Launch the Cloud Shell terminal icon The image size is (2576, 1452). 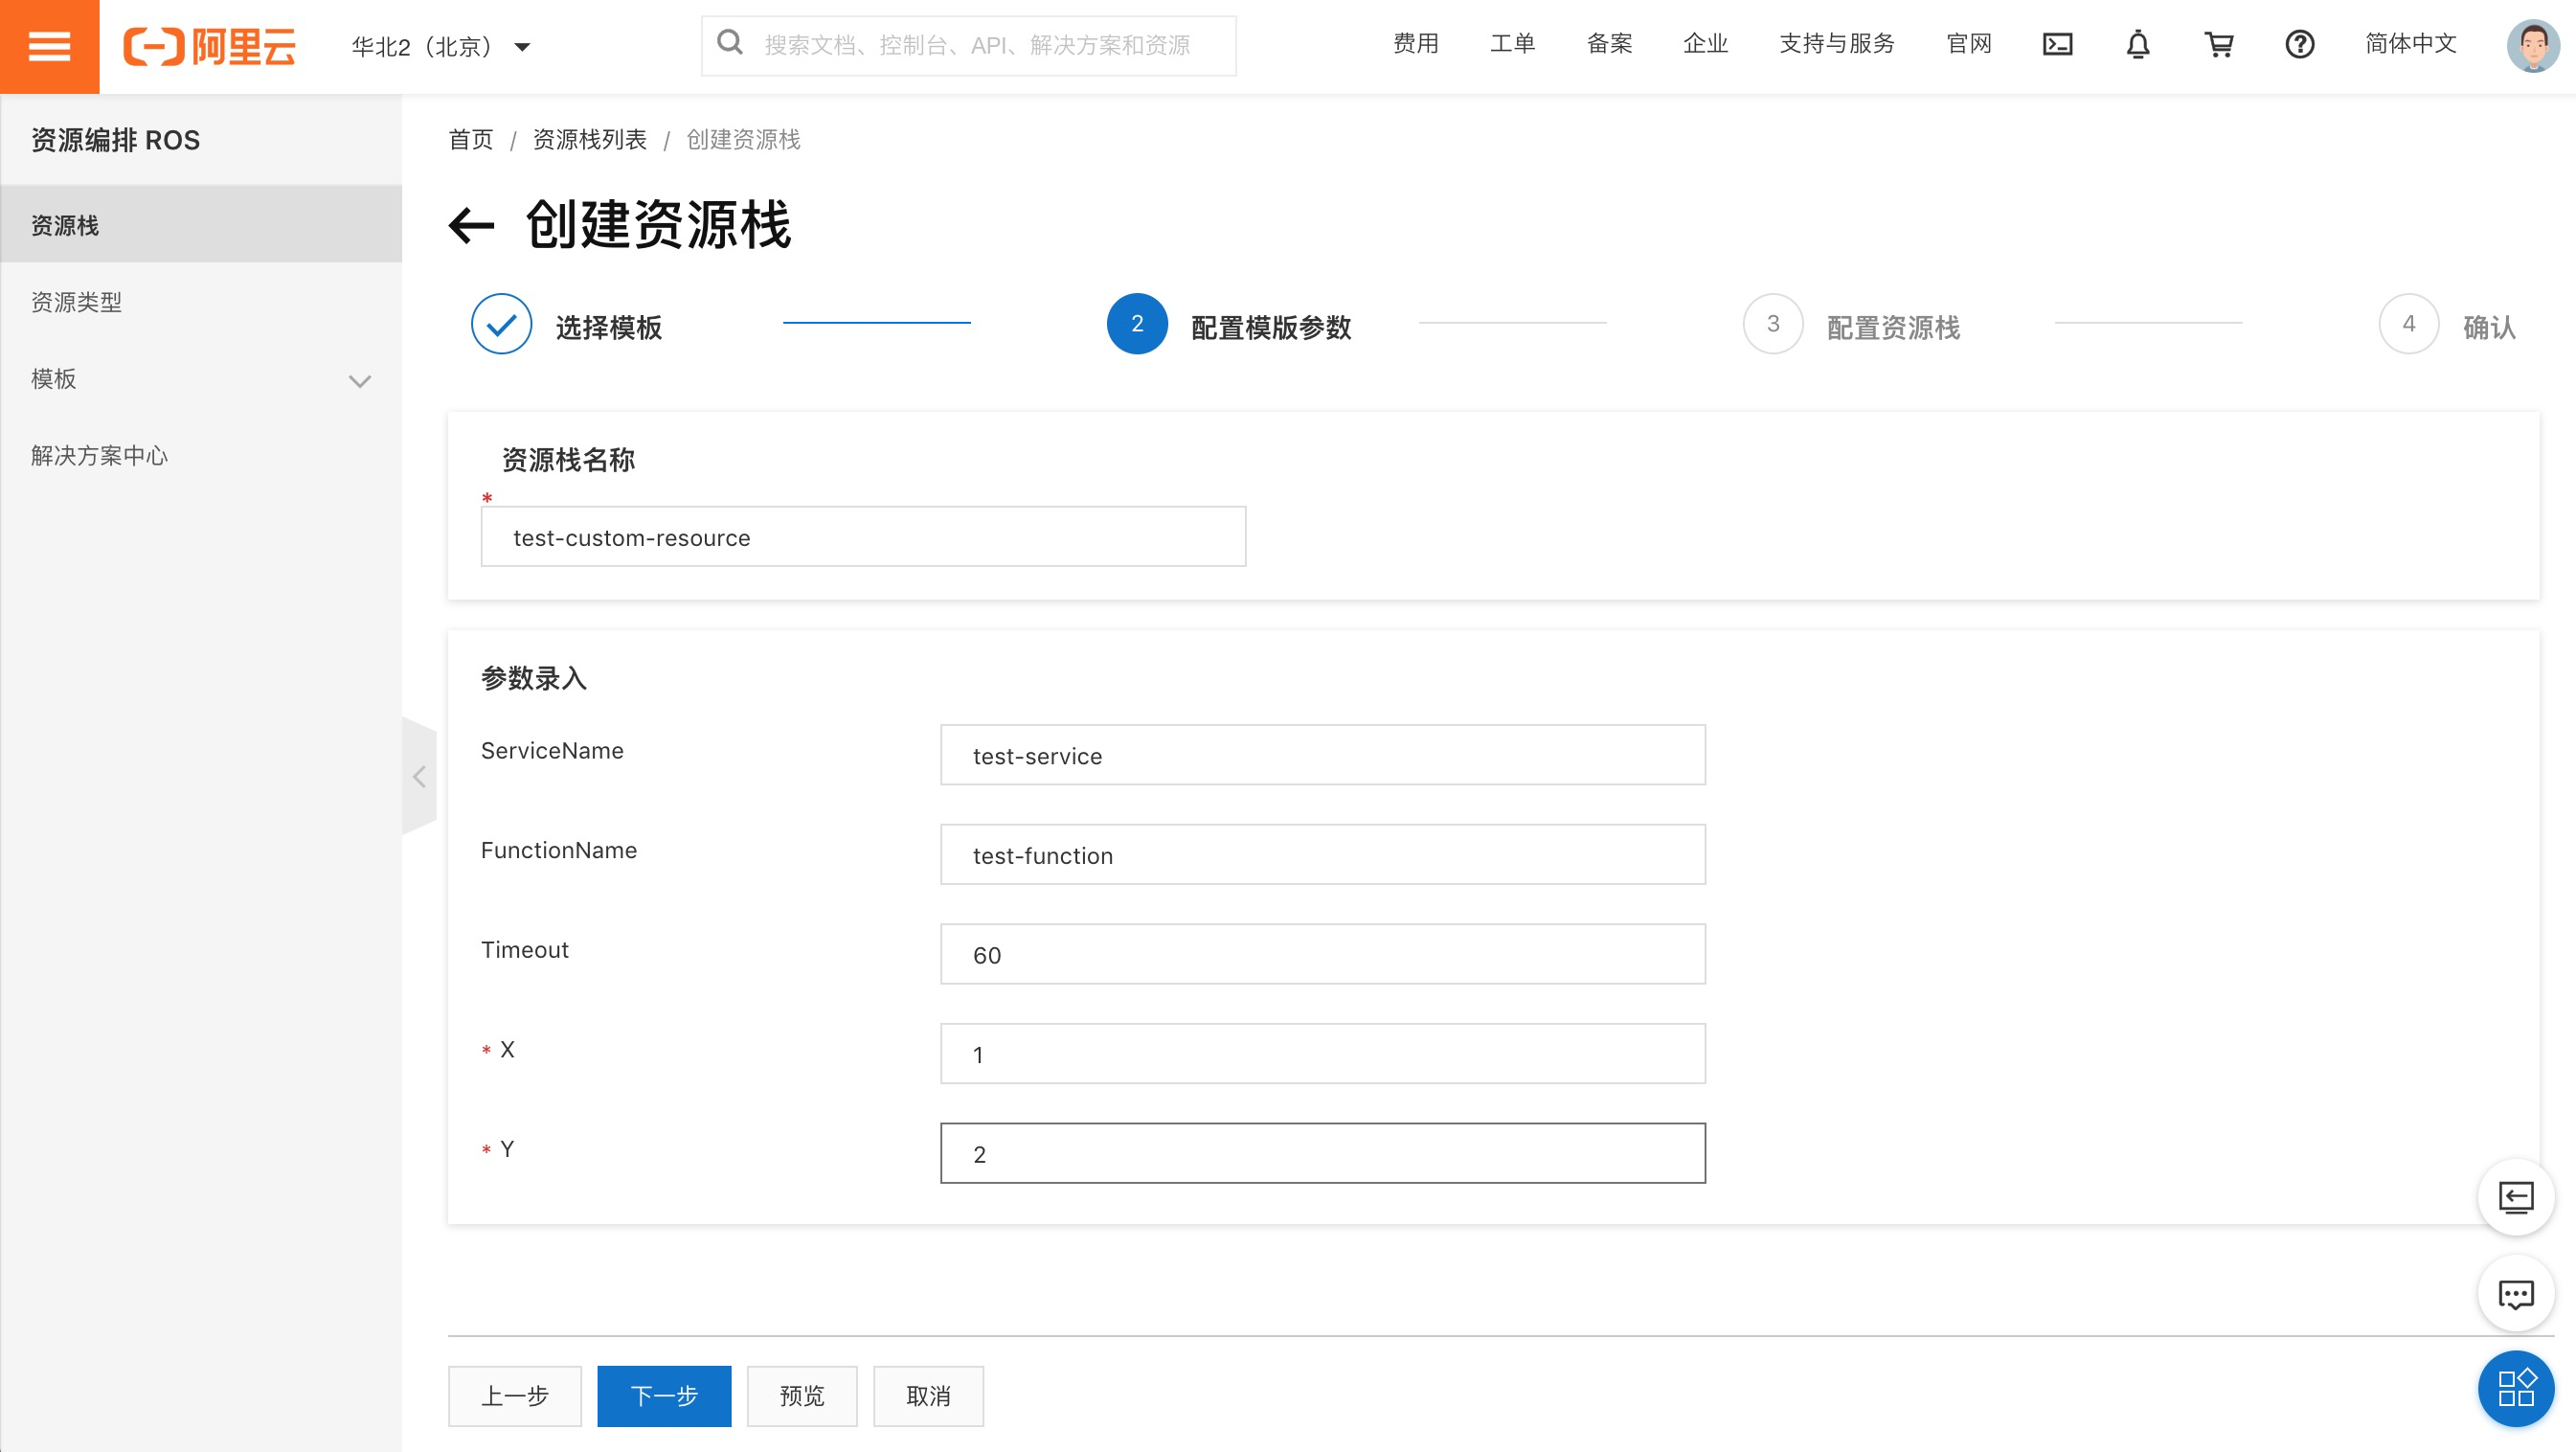2057,44
